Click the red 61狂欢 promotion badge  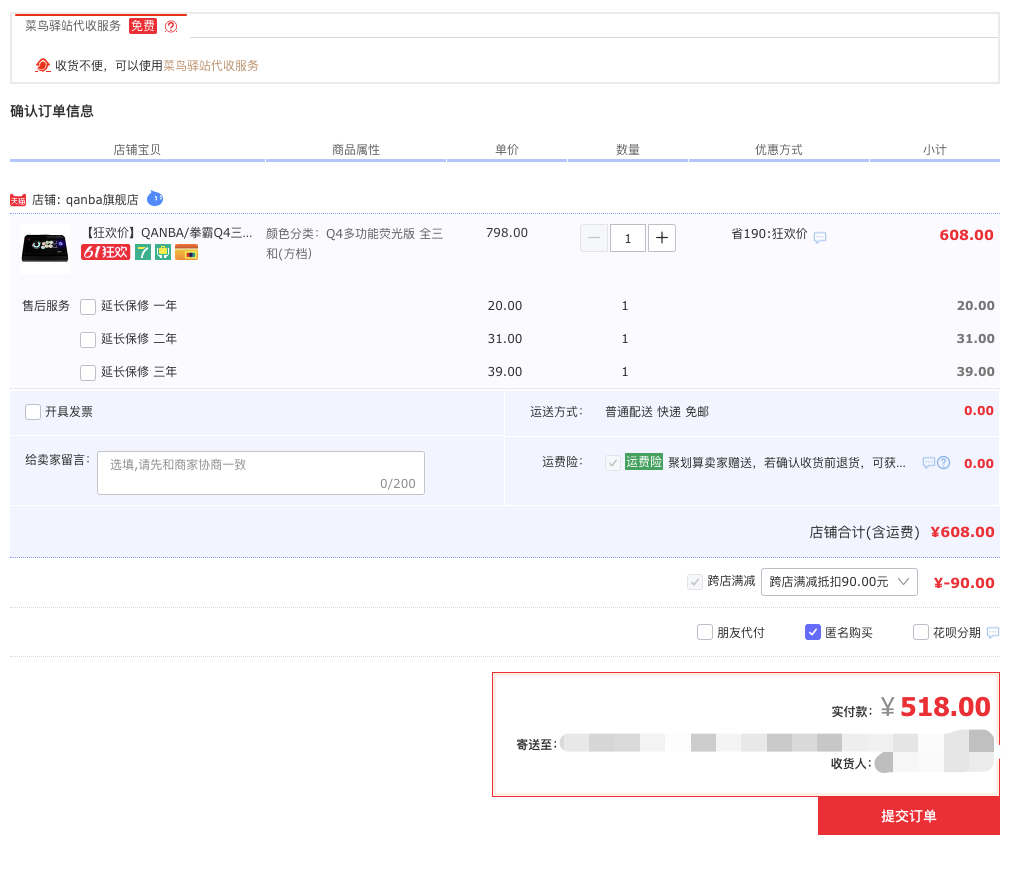(106, 252)
